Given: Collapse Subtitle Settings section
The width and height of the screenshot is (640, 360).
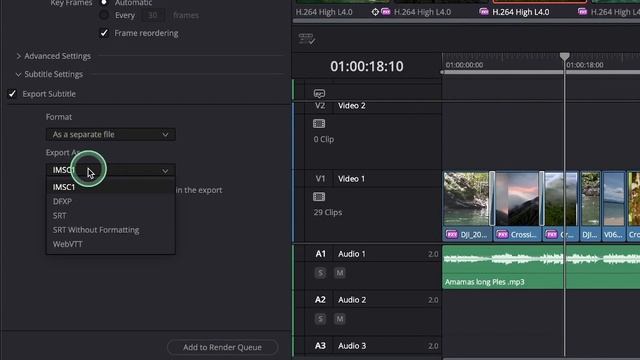Looking at the screenshot, I should tap(18, 74).
